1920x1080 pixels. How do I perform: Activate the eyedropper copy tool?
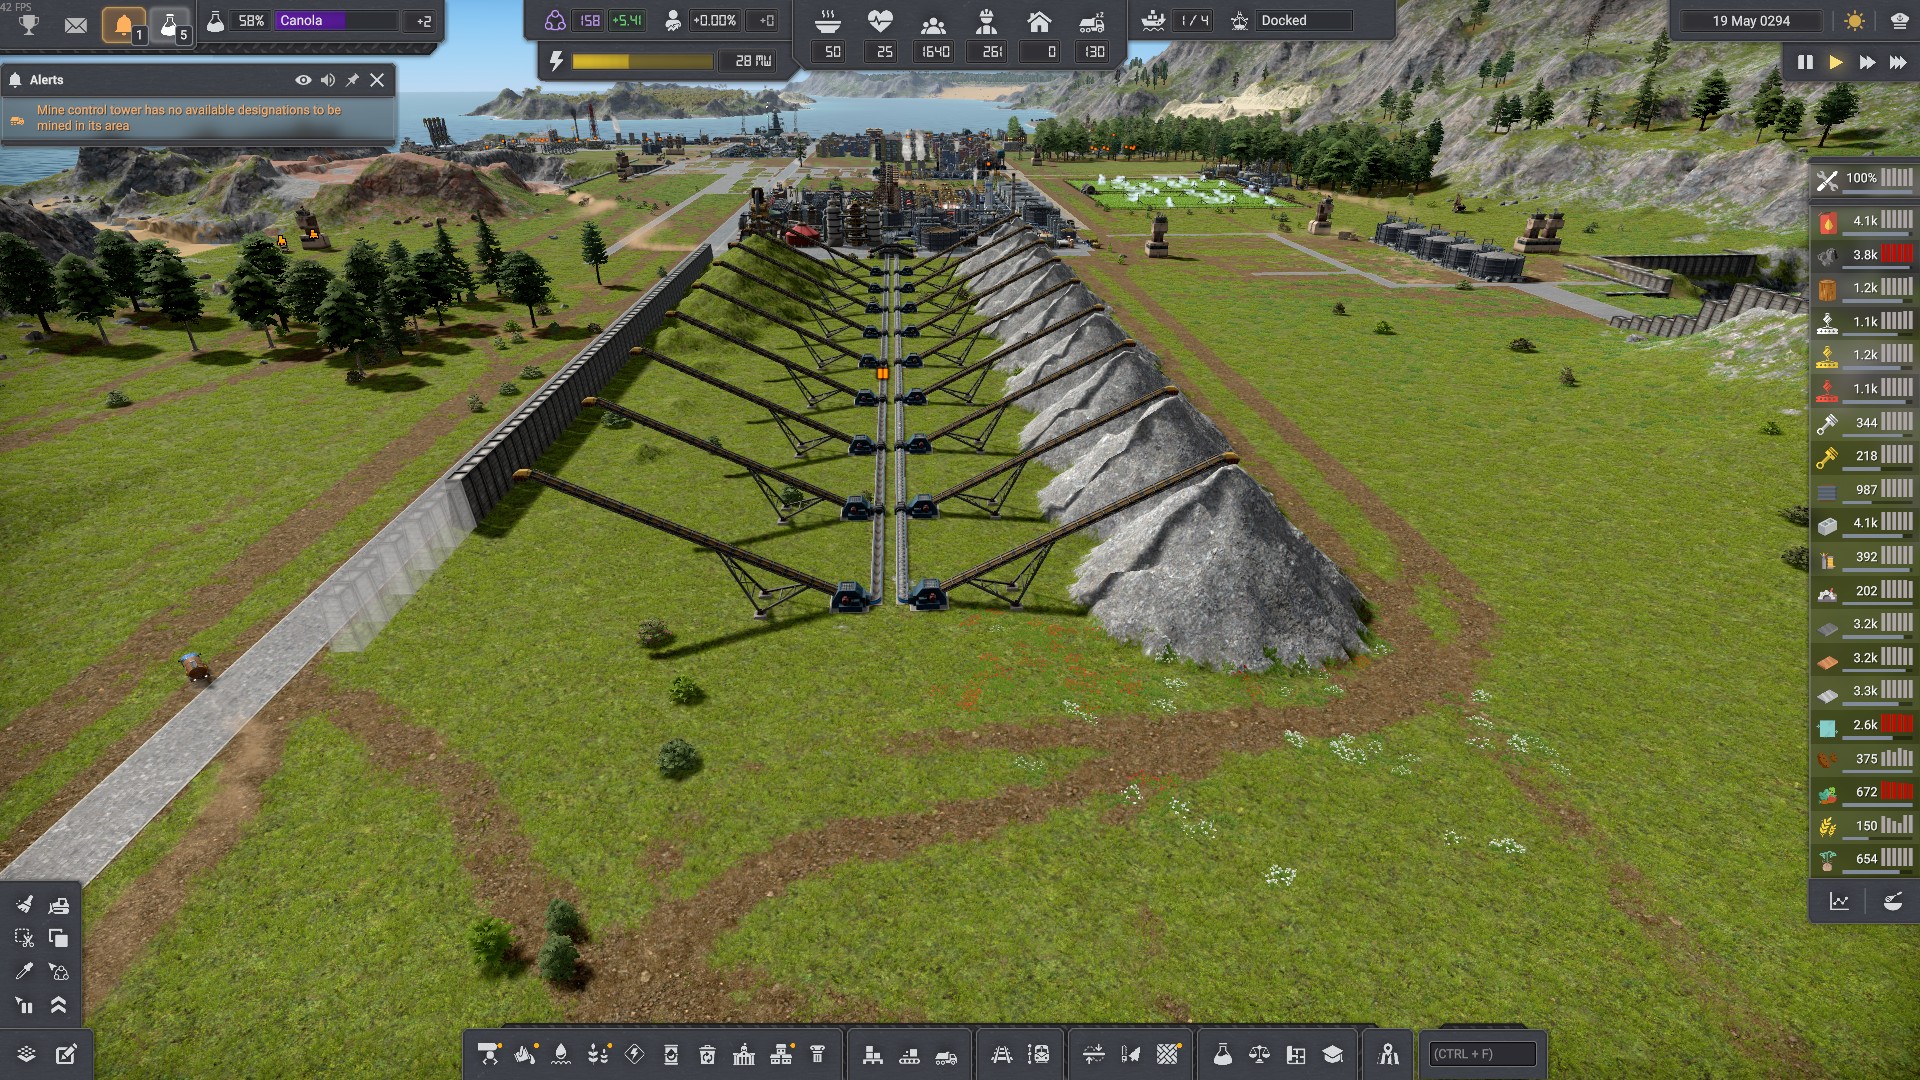coord(24,971)
